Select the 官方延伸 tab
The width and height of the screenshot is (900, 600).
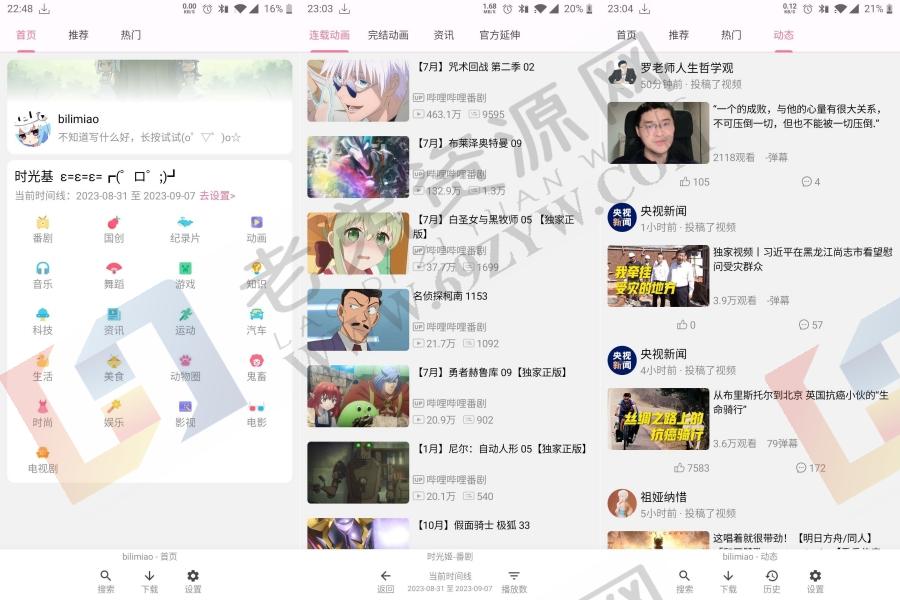tap(499, 35)
